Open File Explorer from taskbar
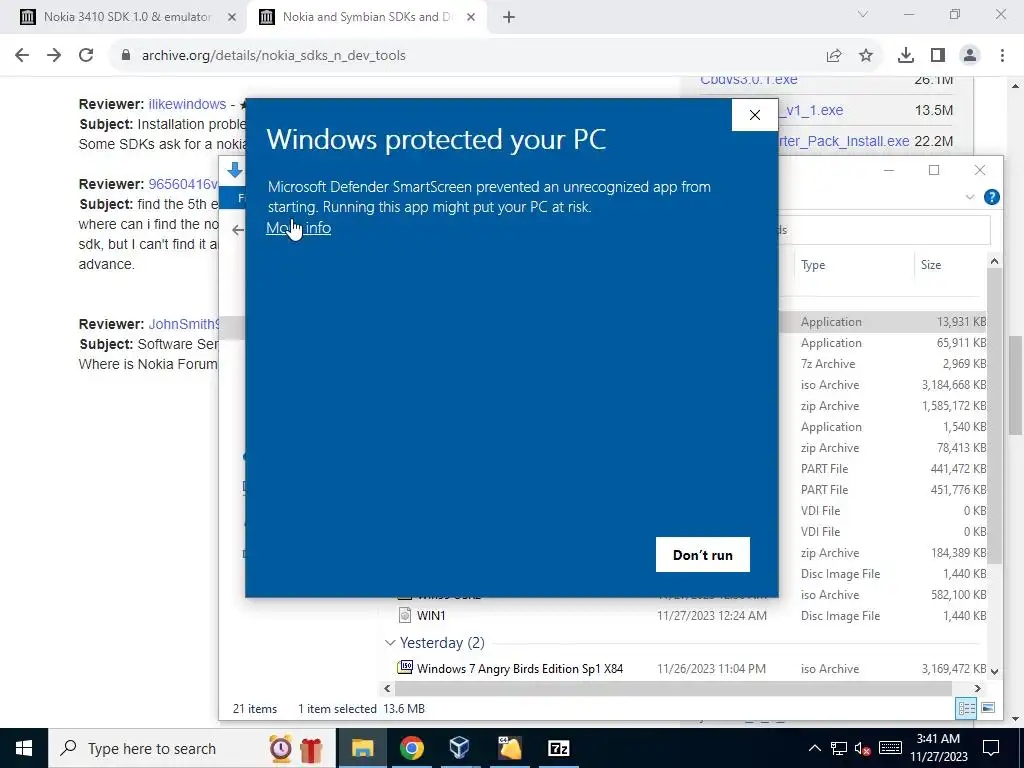Viewport: 1024px width, 768px height. (x=362, y=748)
